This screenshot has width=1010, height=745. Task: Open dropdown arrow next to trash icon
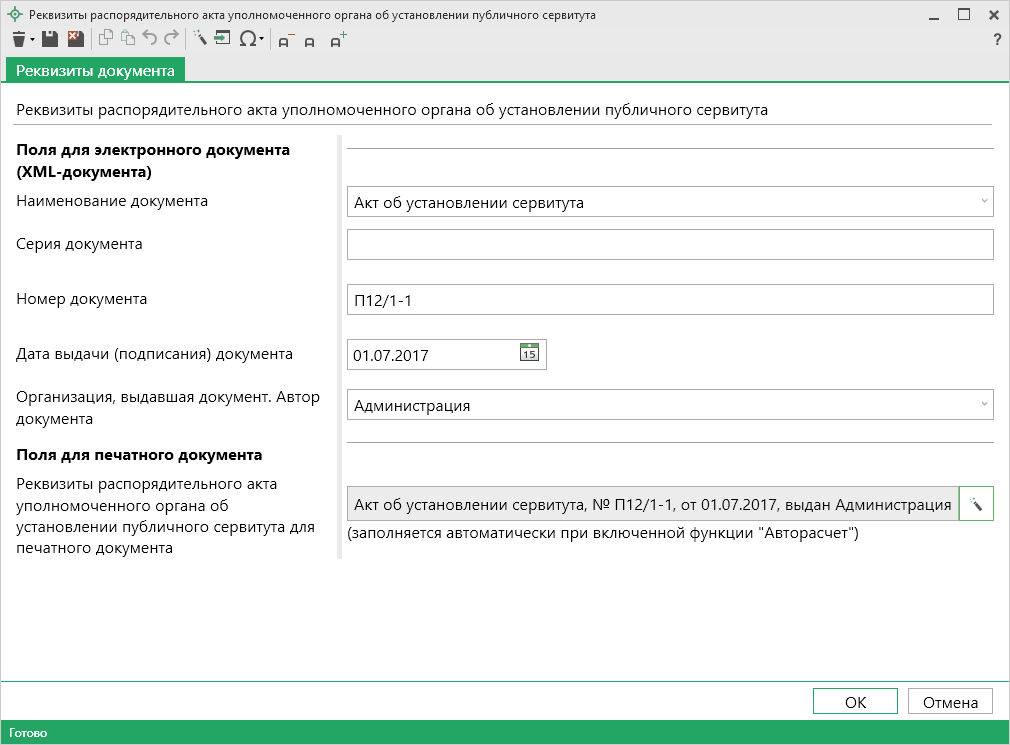tap(33, 40)
